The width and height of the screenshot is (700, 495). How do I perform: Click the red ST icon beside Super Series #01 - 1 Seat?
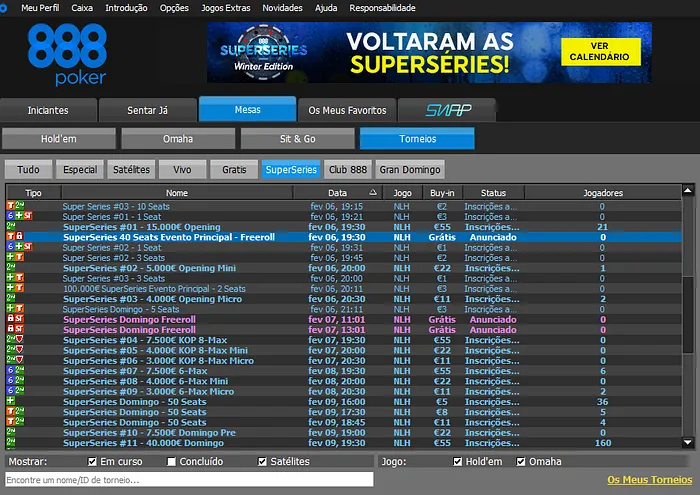pyautogui.click(x=28, y=216)
